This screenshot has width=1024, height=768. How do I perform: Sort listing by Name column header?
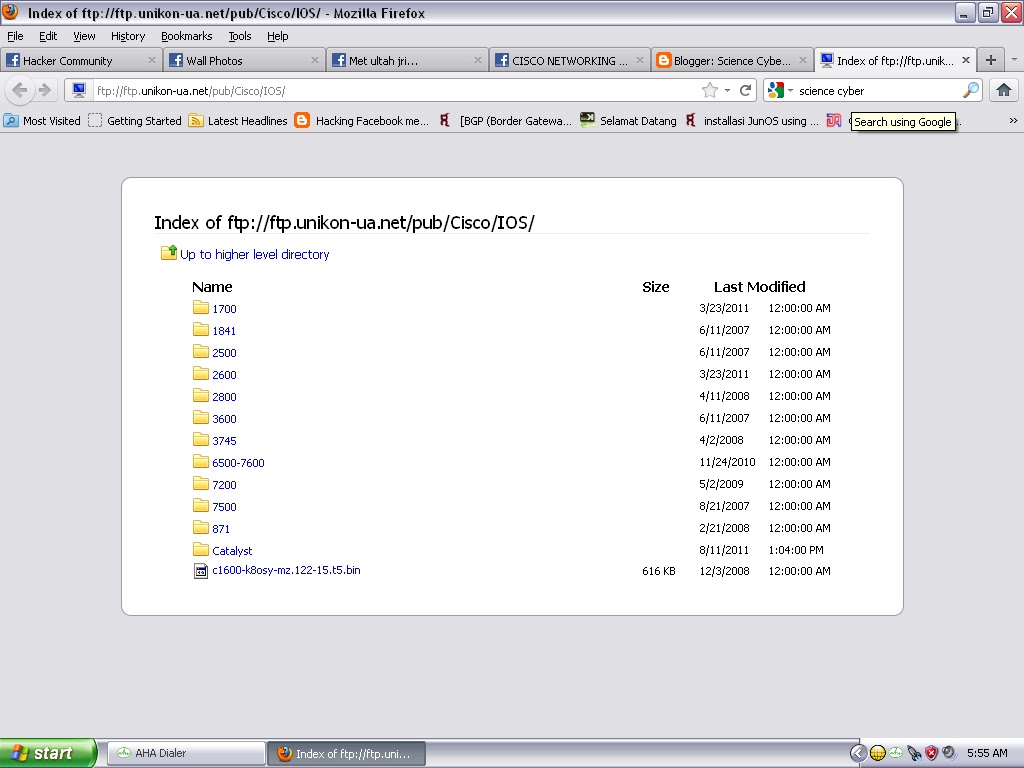tap(212, 287)
